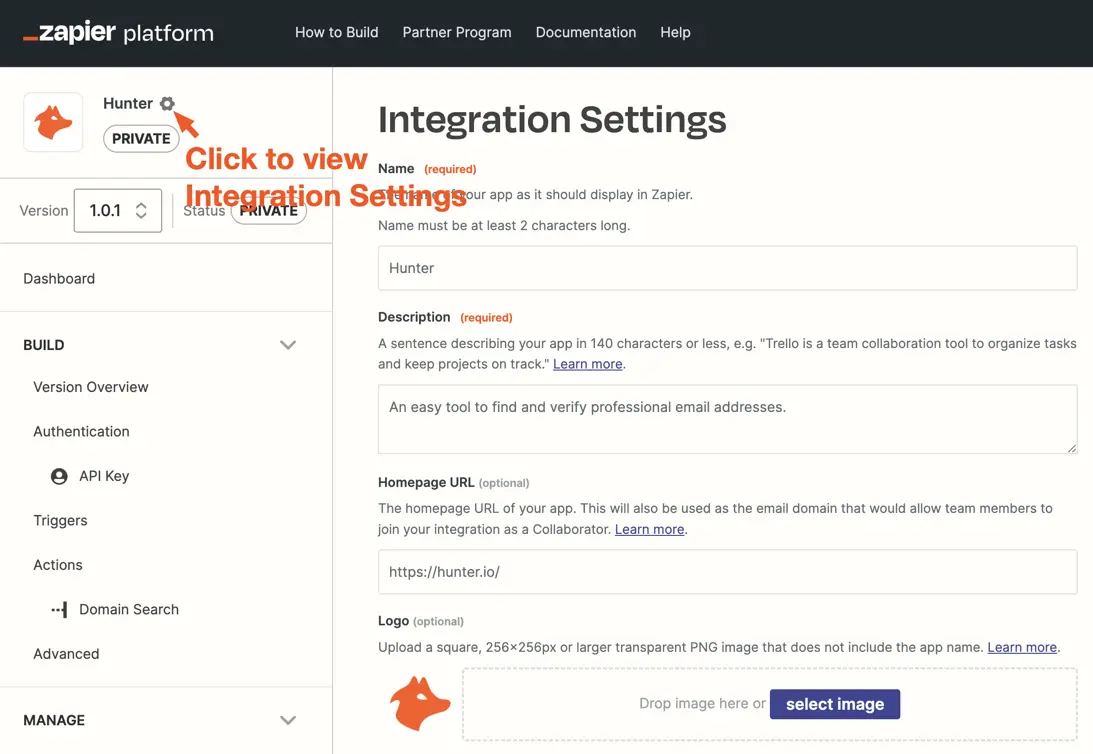Open Triggers section

[61, 521]
